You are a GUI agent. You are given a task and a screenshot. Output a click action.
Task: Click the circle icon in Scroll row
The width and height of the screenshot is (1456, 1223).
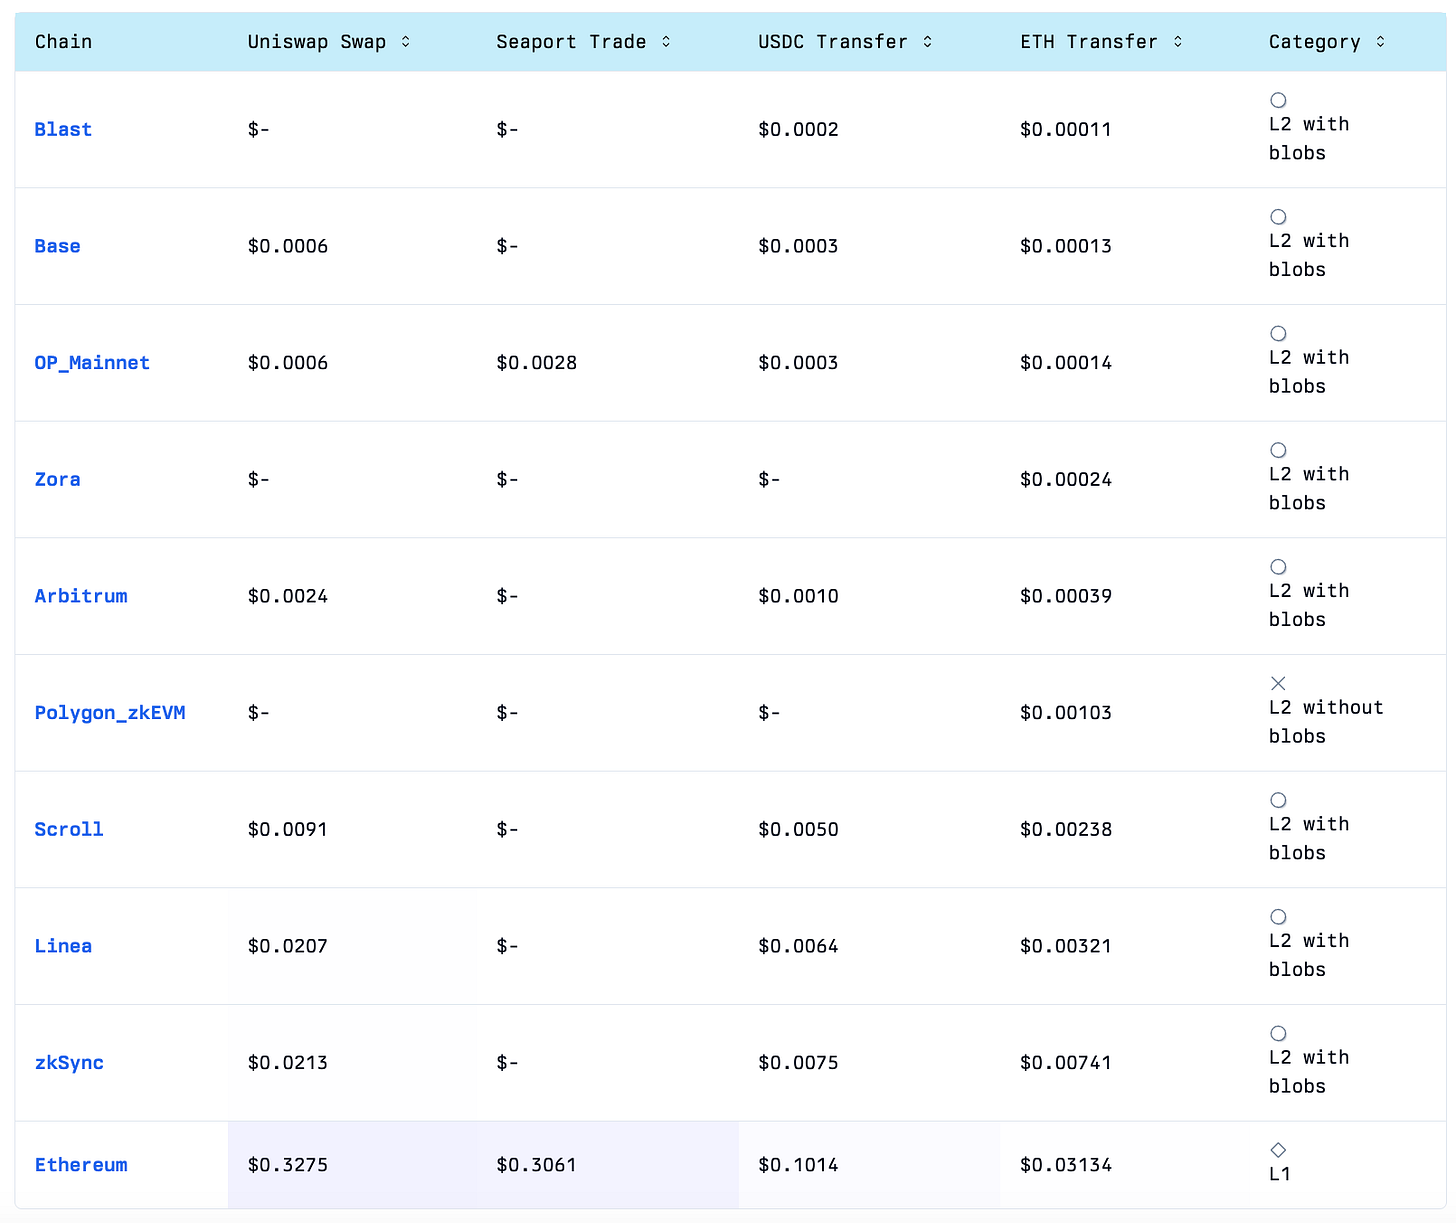pyautogui.click(x=1278, y=800)
